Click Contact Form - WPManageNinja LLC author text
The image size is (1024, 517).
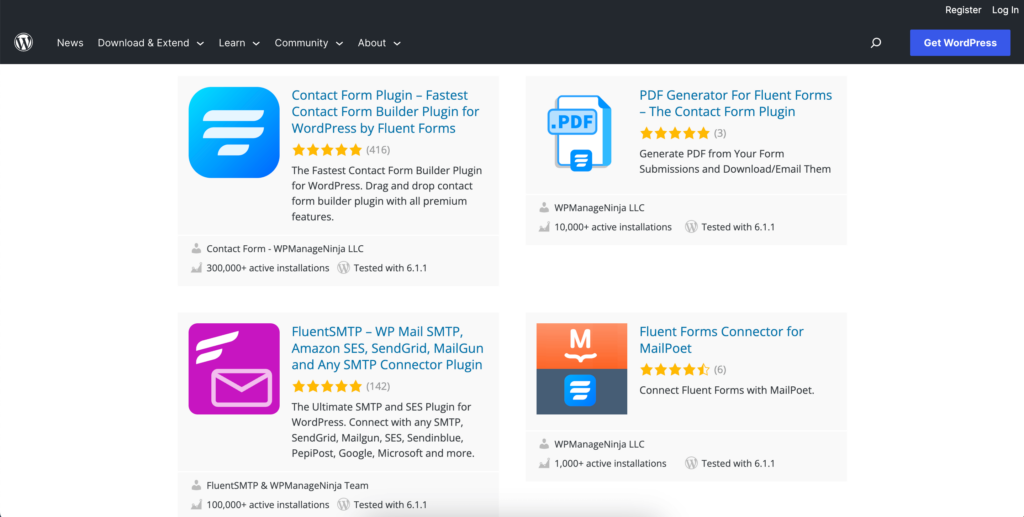click(x=285, y=249)
